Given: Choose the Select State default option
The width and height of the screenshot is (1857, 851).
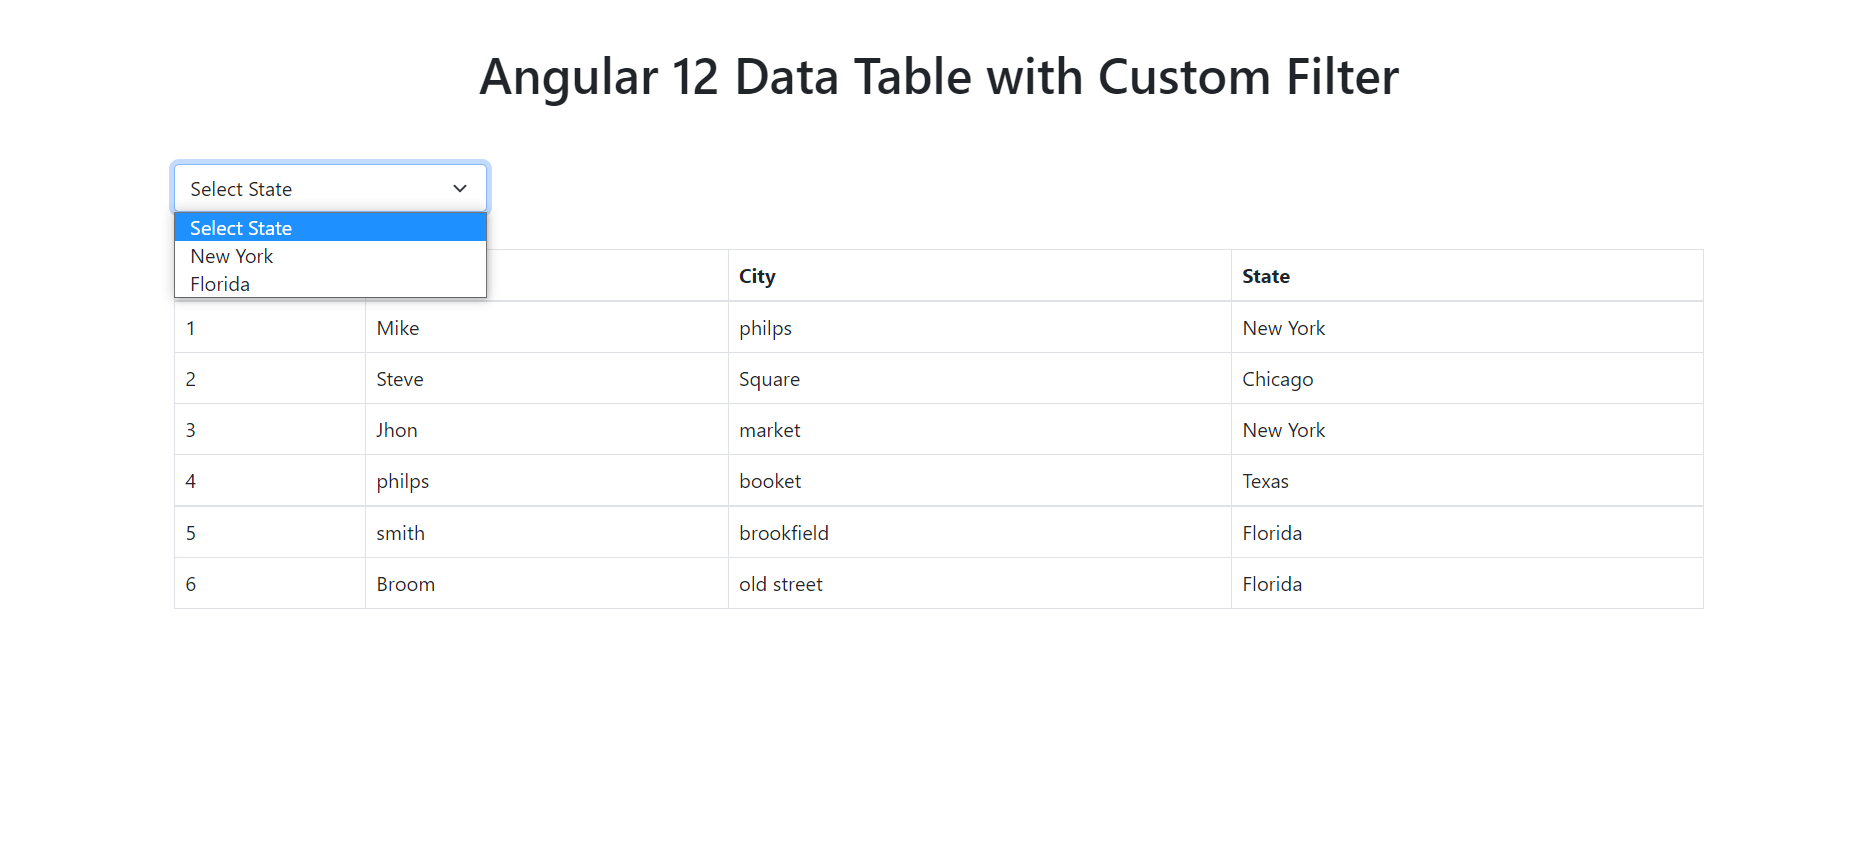Looking at the screenshot, I should click(x=240, y=228).
